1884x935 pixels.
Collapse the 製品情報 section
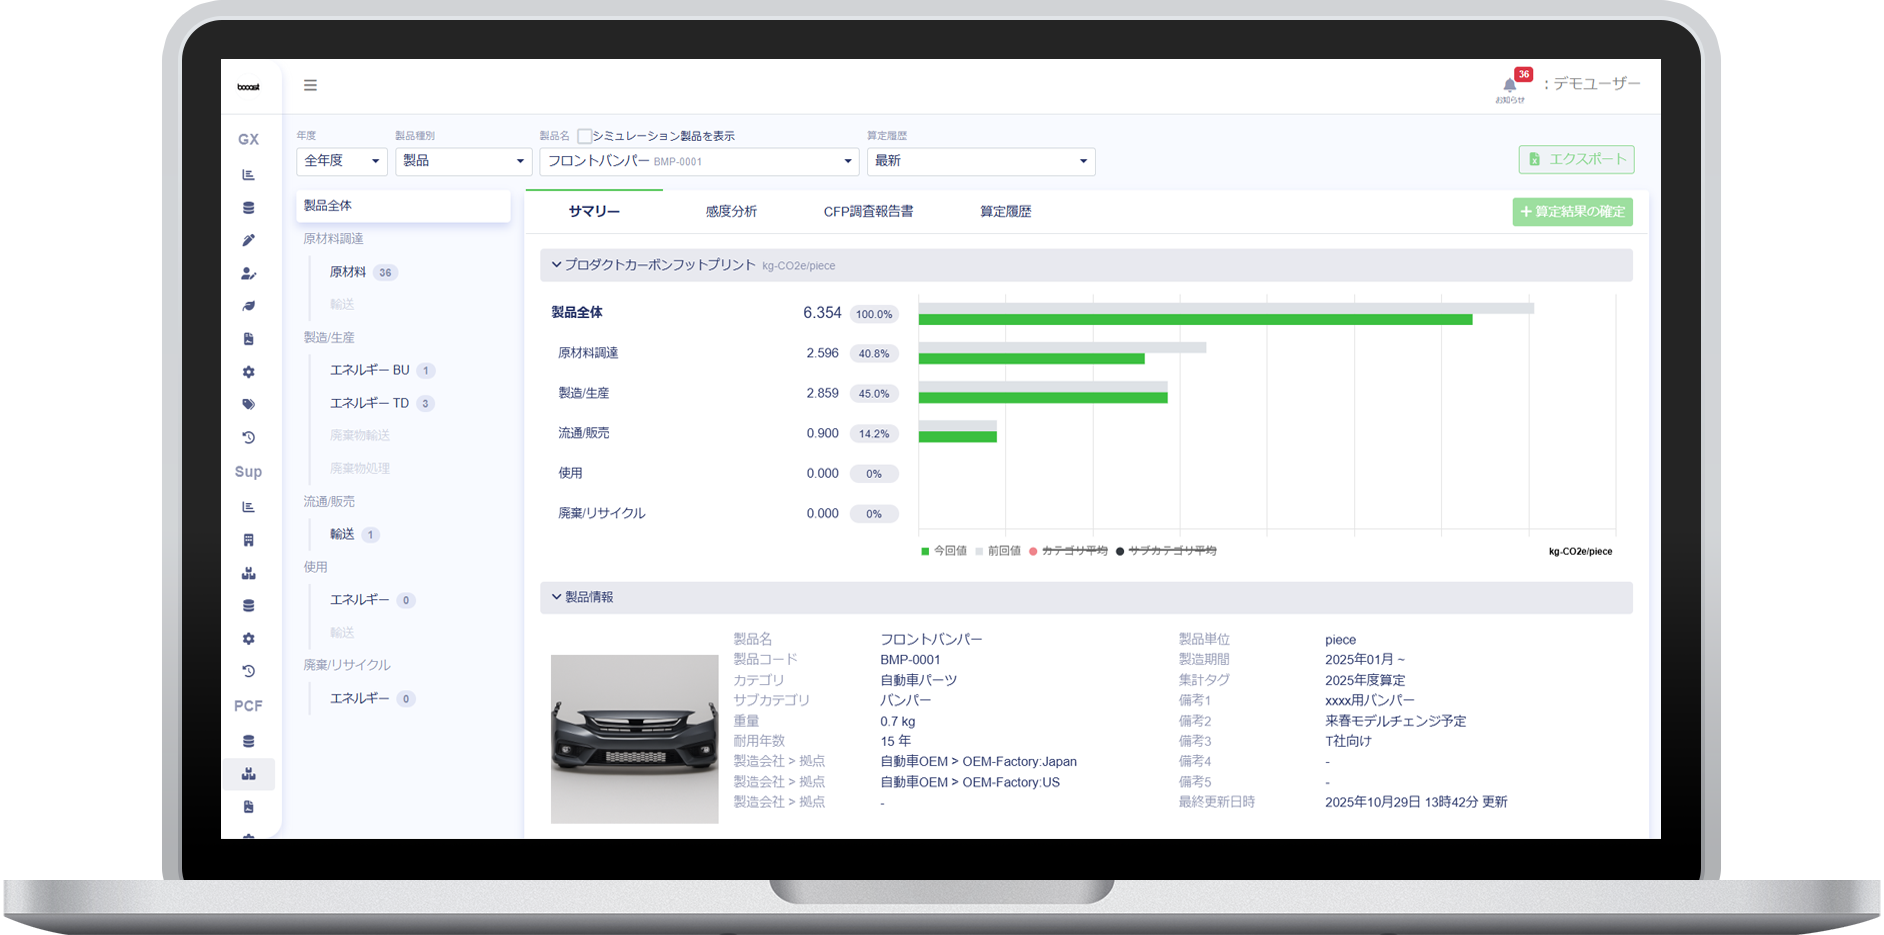[1086, 597]
